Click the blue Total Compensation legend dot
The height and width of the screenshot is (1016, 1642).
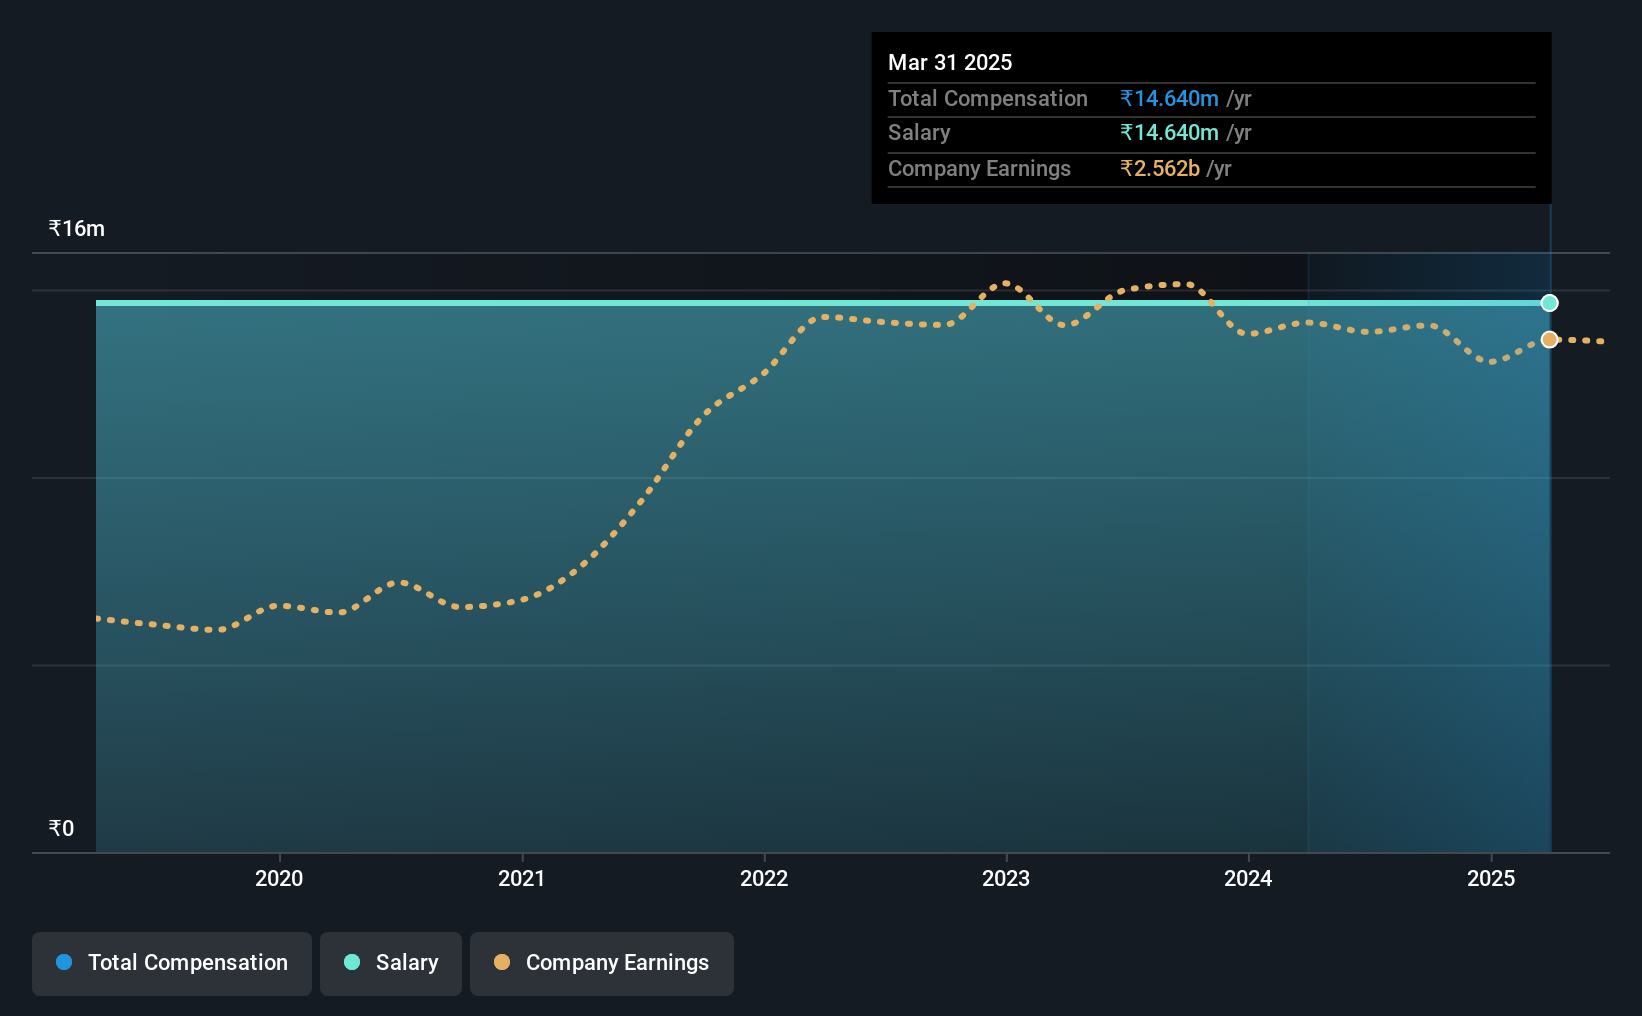click(x=64, y=962)
